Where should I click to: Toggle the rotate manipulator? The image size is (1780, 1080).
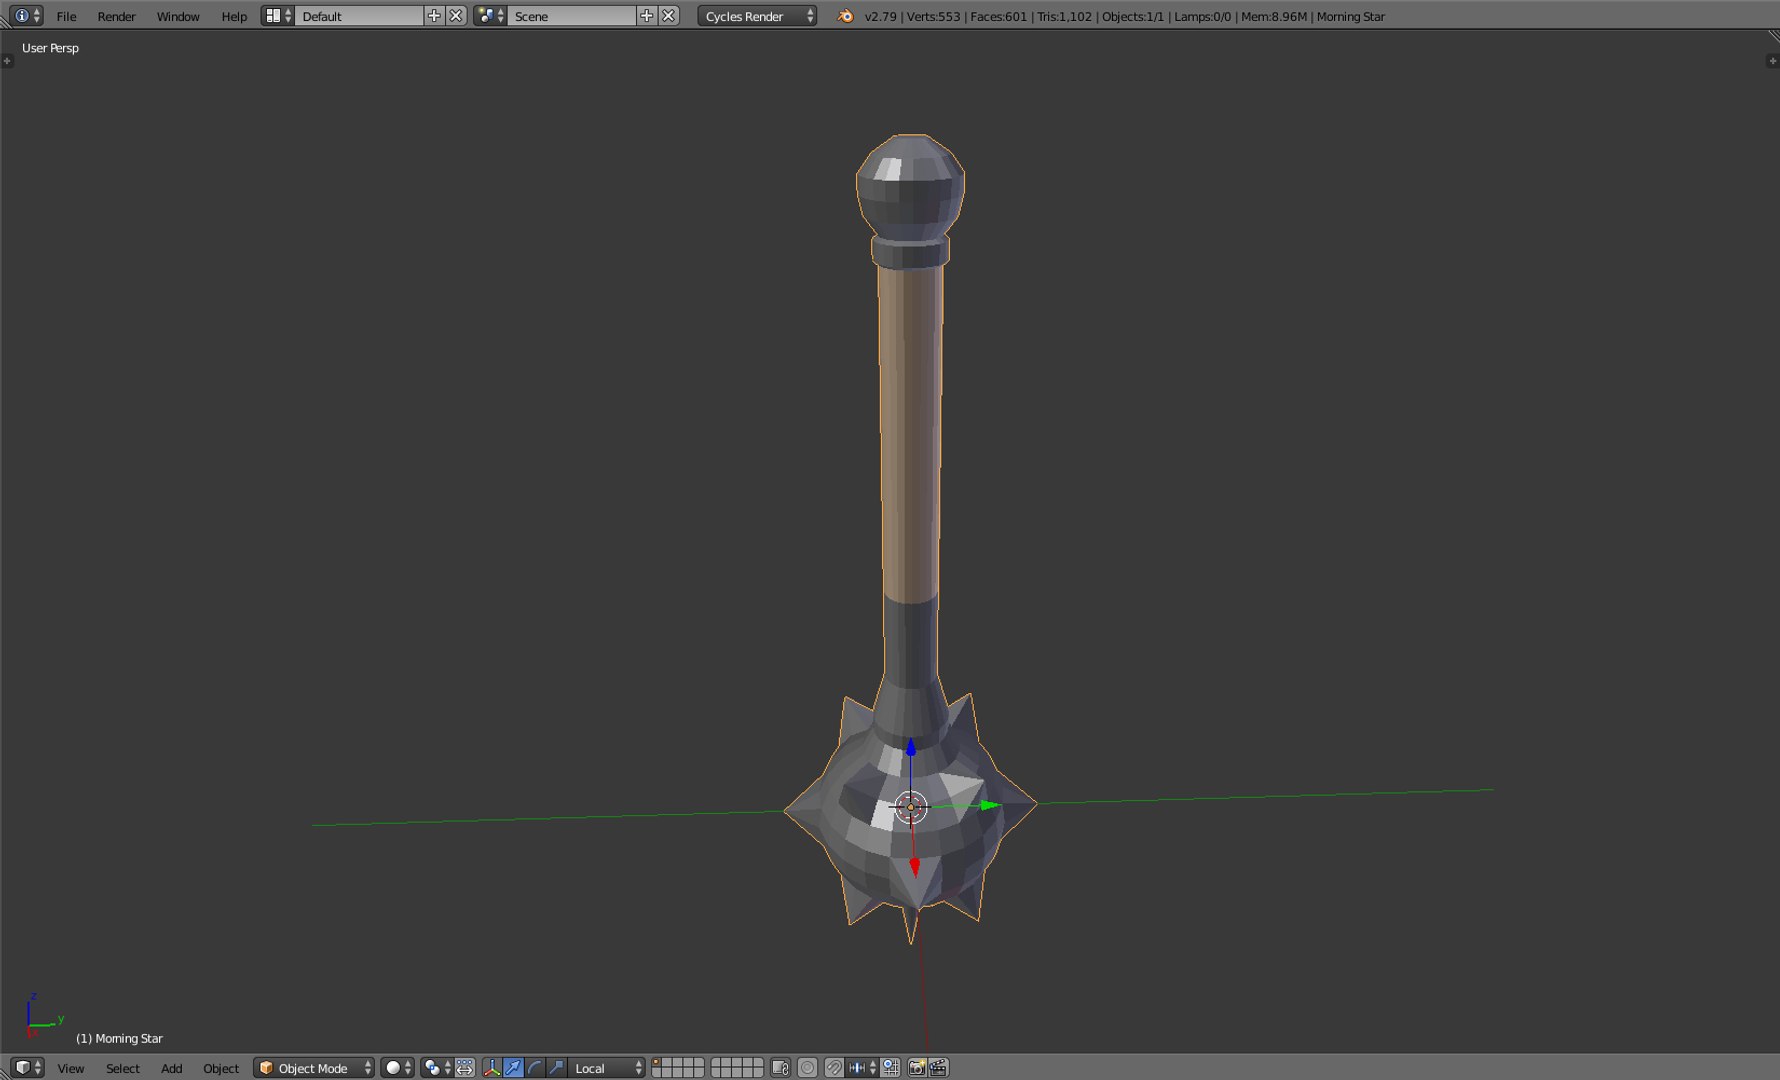(x=535, y=1068)
